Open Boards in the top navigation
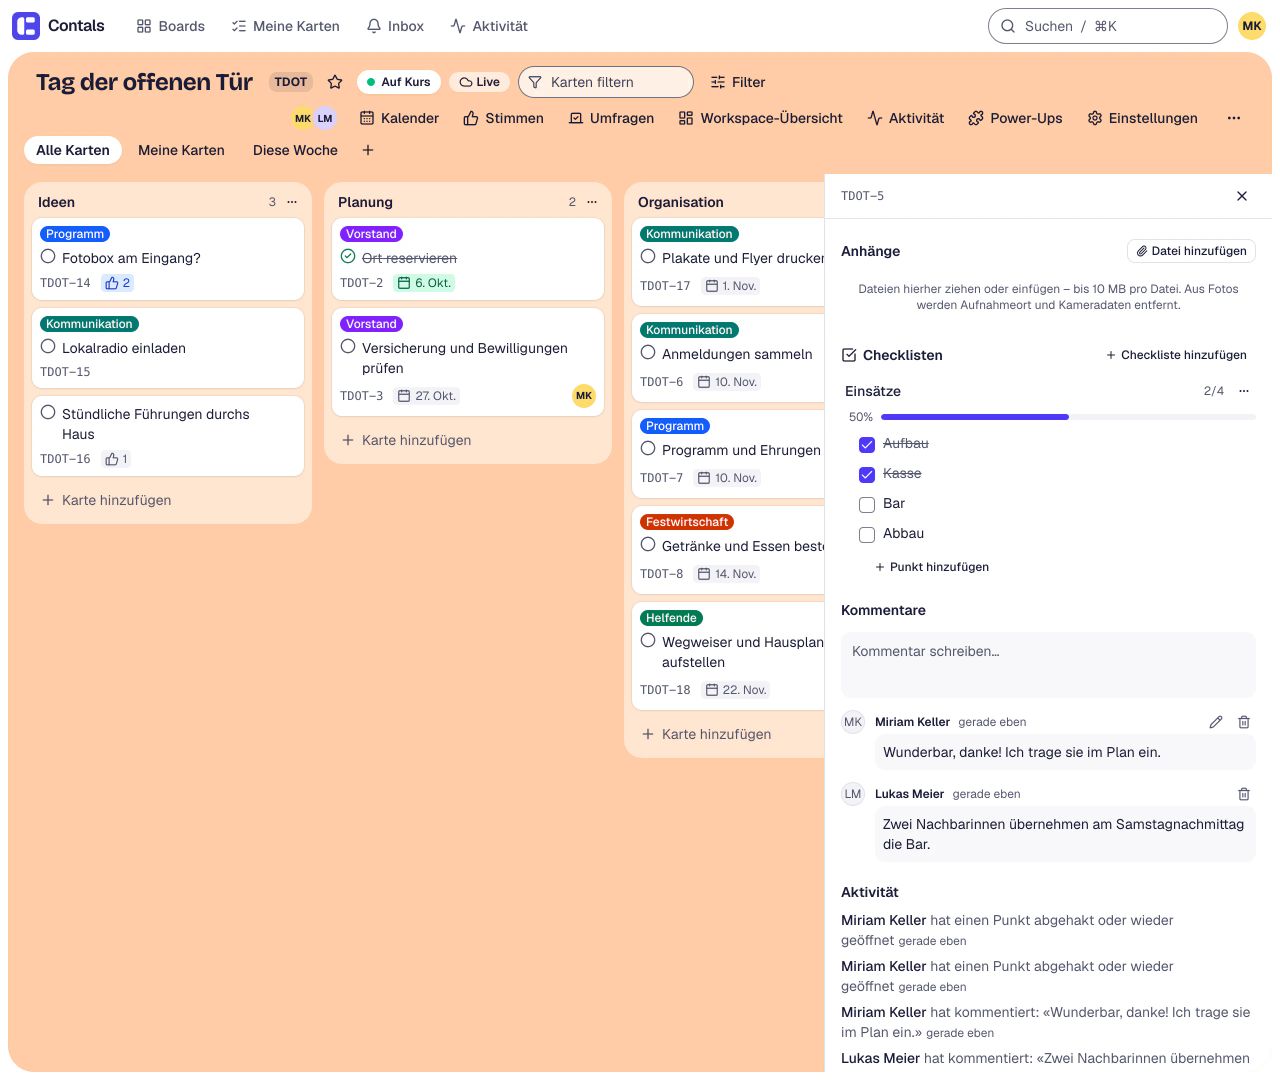Image resolution: width=1280 pixels, height=1080 pixels. (x=171, y=26)
